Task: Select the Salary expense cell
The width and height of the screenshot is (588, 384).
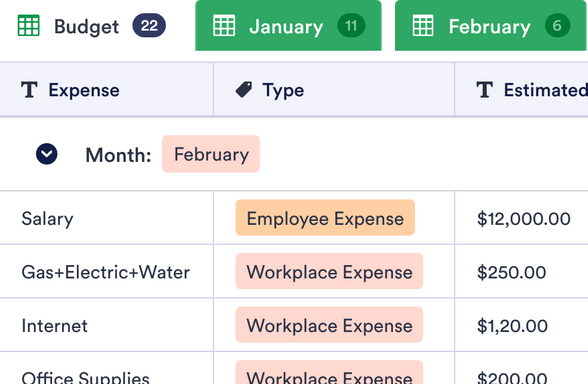Action: click(106, 218)
